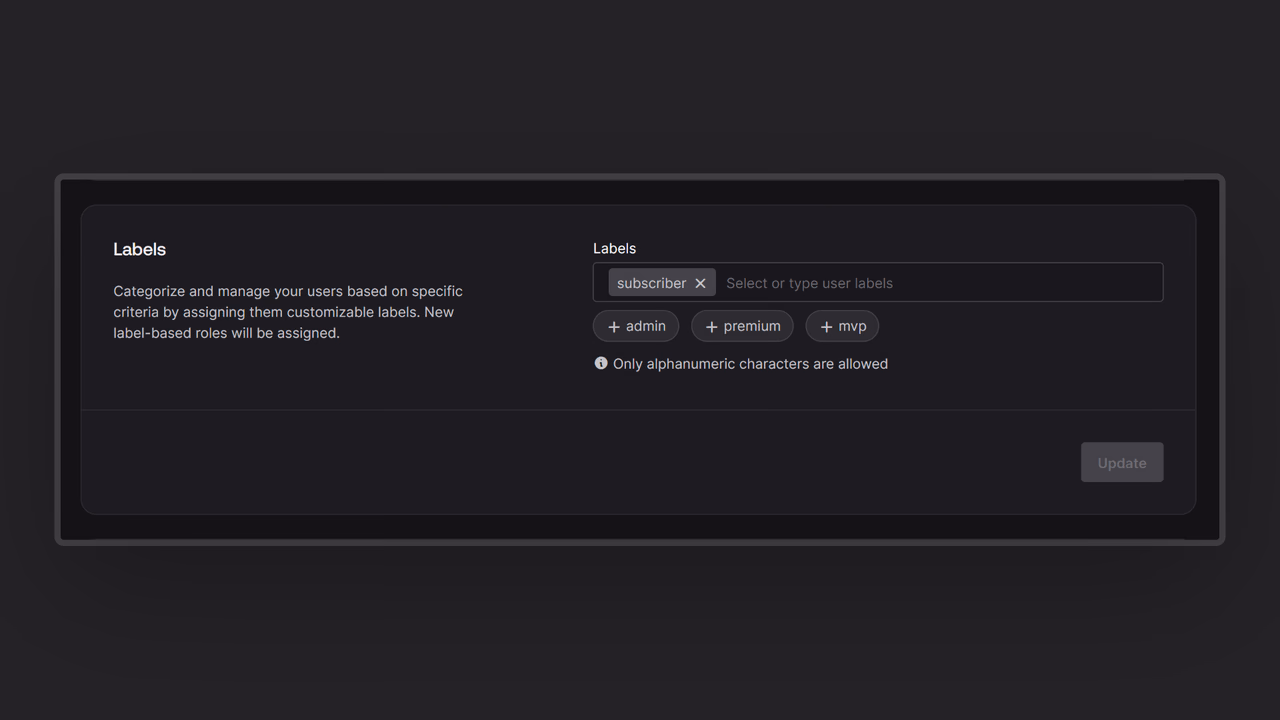Image resolution: width=1280 pixels, height=720 pixels.
Task: Click the Update button
Action: tap(1122, 462)
